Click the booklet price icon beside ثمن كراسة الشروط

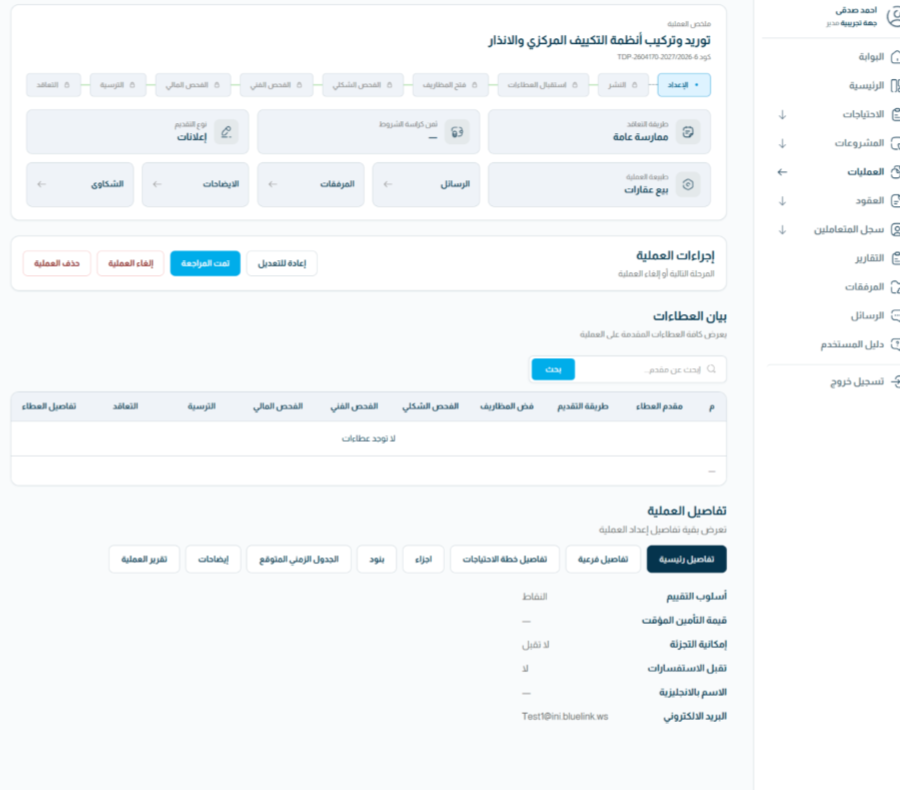tap(457, 132)
